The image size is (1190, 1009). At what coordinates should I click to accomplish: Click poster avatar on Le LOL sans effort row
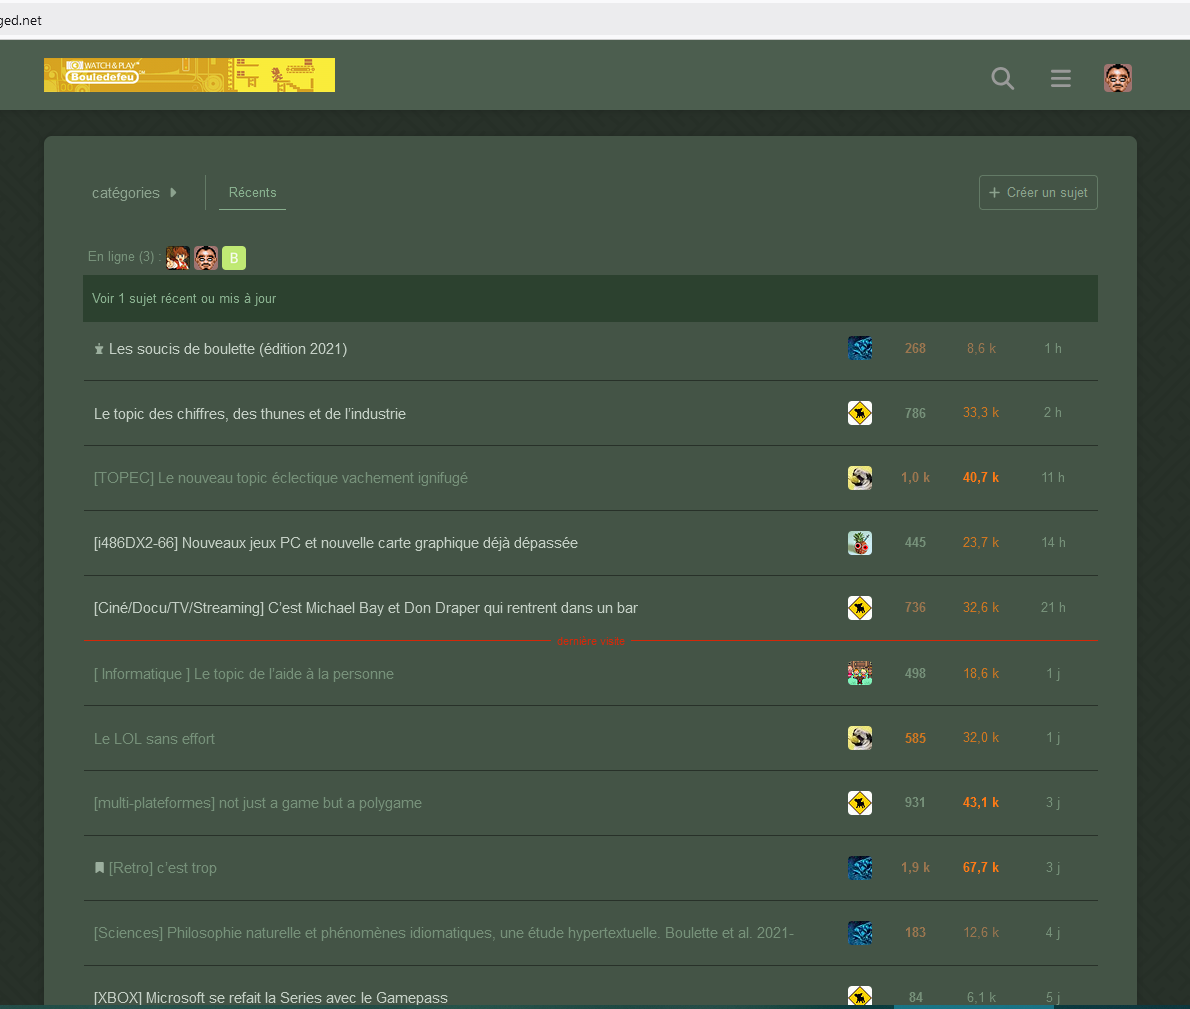[x=859, y=738]
